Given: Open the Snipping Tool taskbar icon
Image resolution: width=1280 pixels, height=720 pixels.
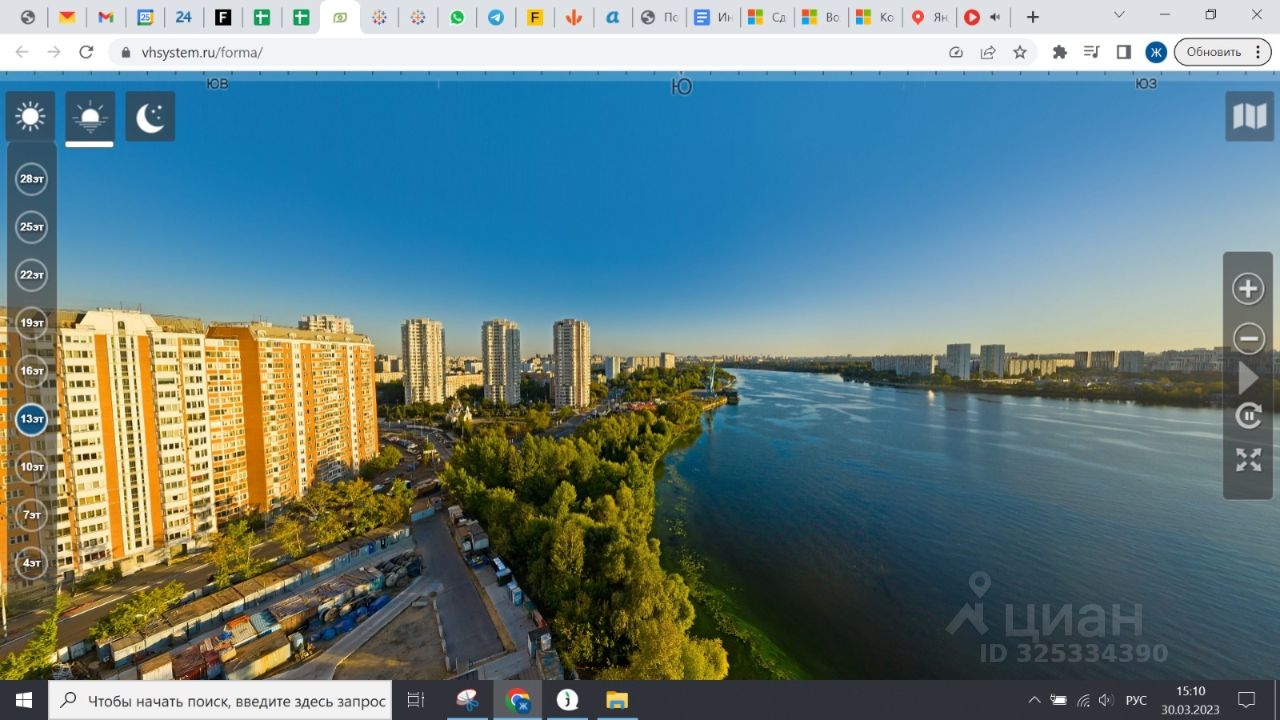Looking at the screenshot, I should tap(468, 700).
